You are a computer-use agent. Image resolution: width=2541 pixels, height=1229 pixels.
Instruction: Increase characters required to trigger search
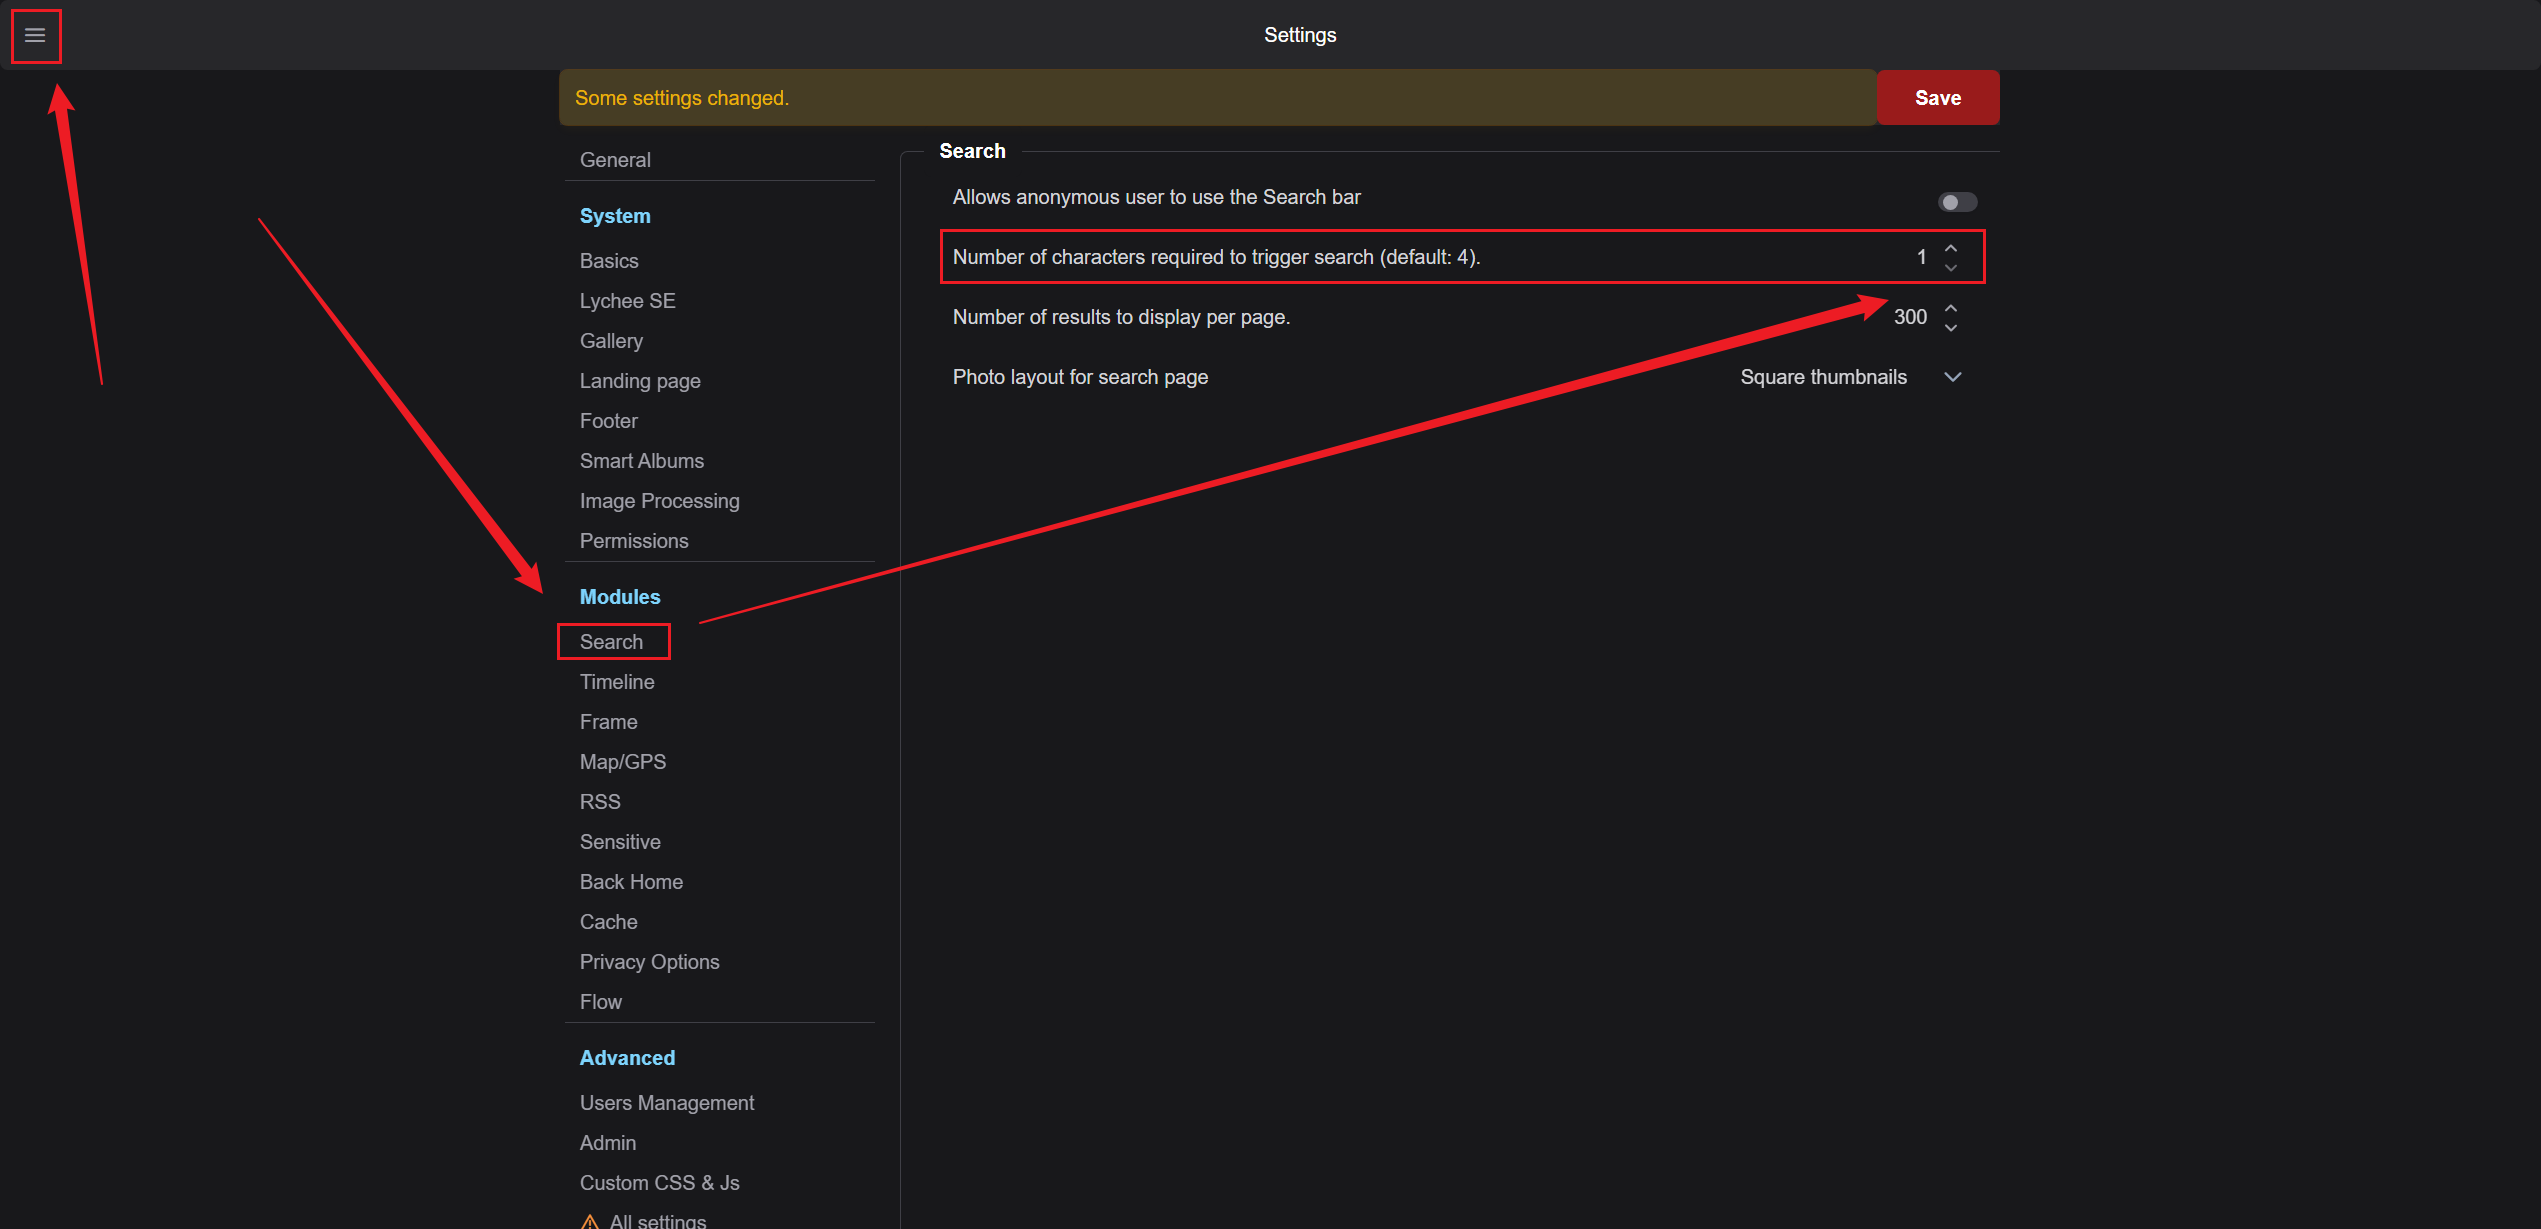tap(1951, 247)
